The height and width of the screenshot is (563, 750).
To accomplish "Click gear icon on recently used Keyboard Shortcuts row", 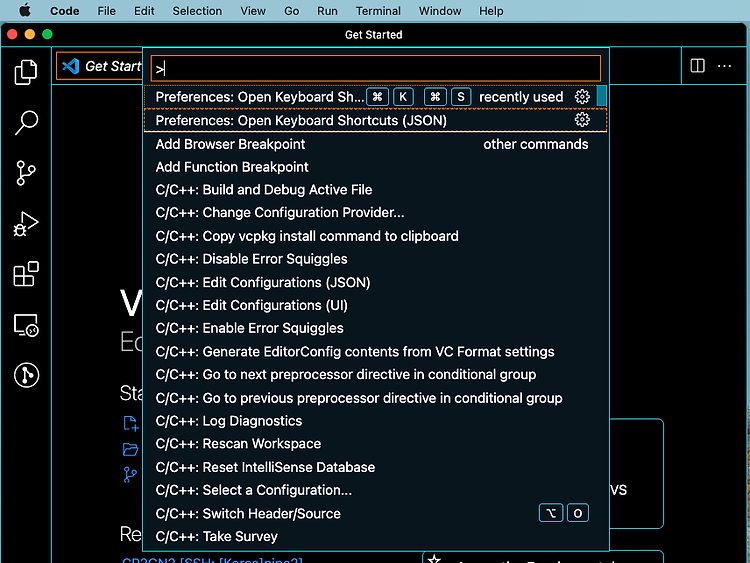I will pos(582,97).
